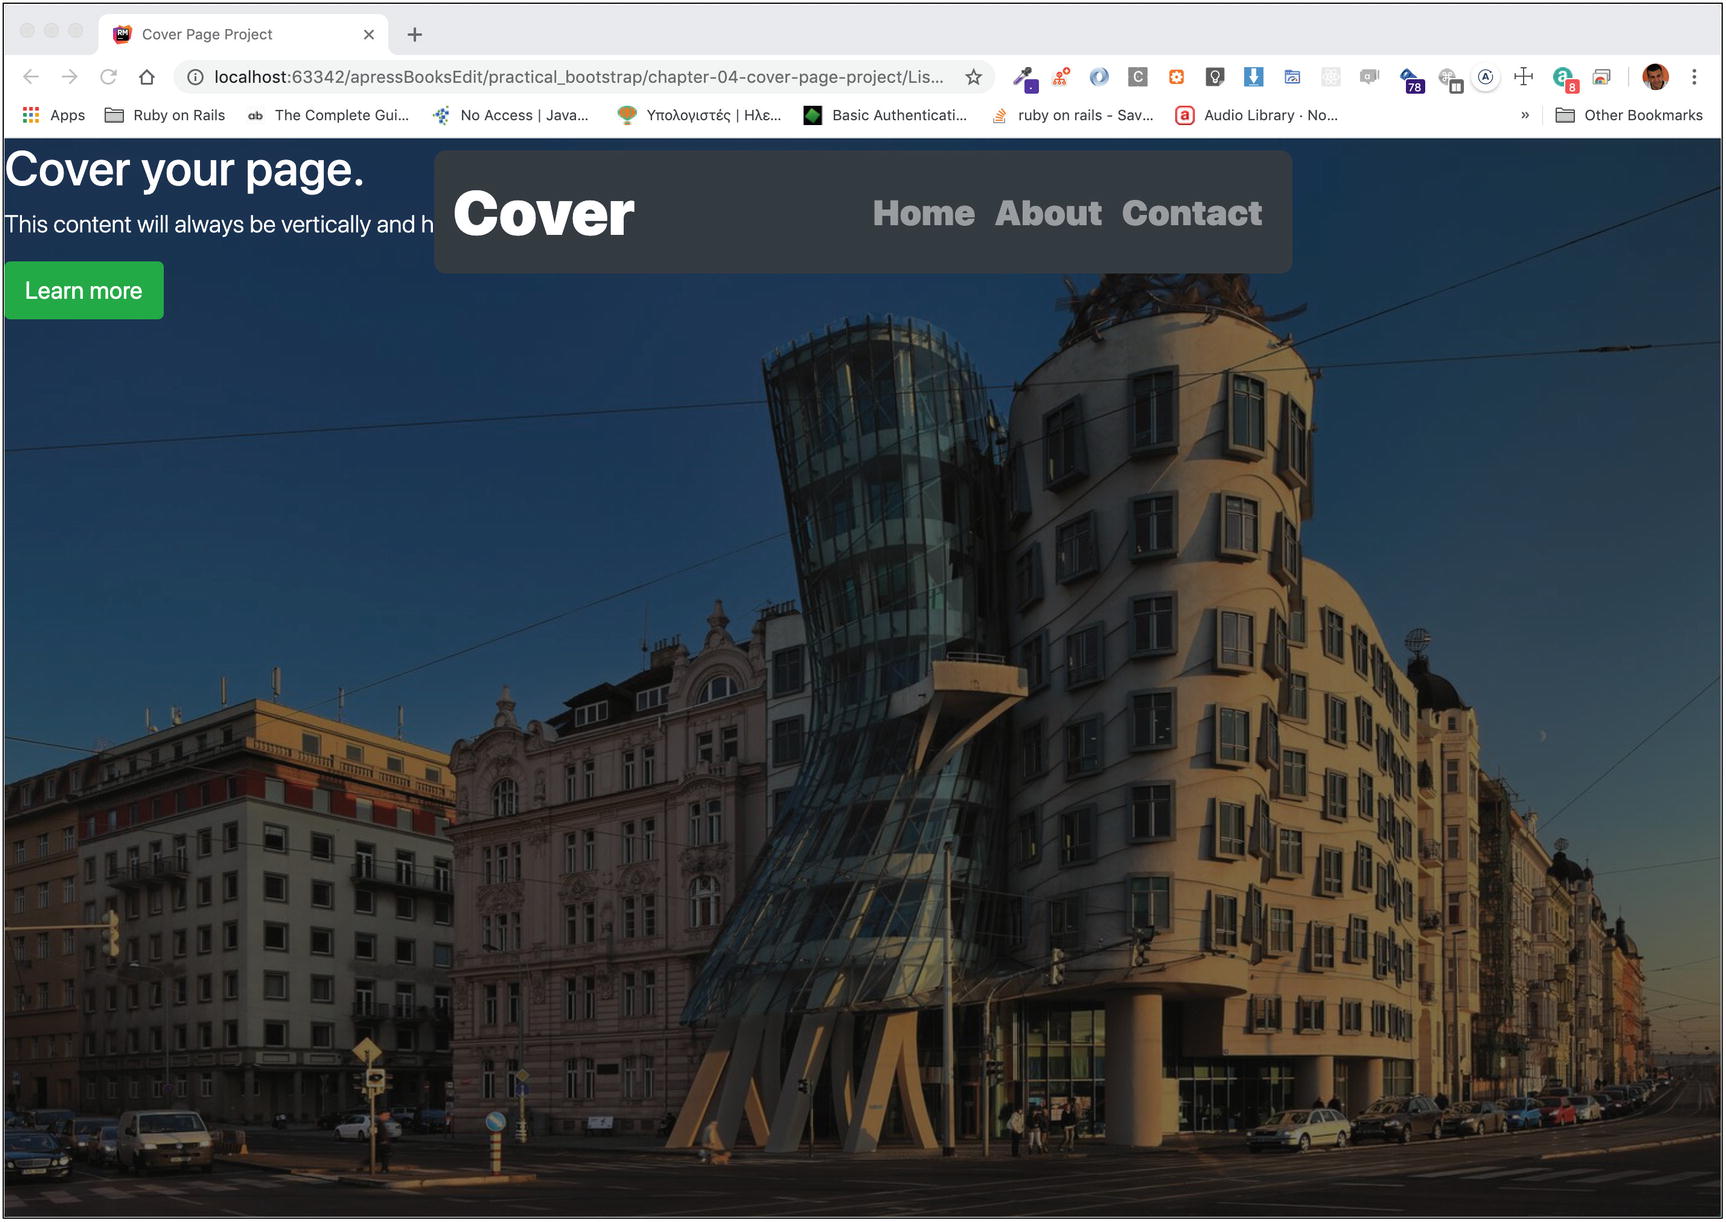1726x1222 pixels.
Task: Click the blue download manager extension icon
Action: point(1252,76)
